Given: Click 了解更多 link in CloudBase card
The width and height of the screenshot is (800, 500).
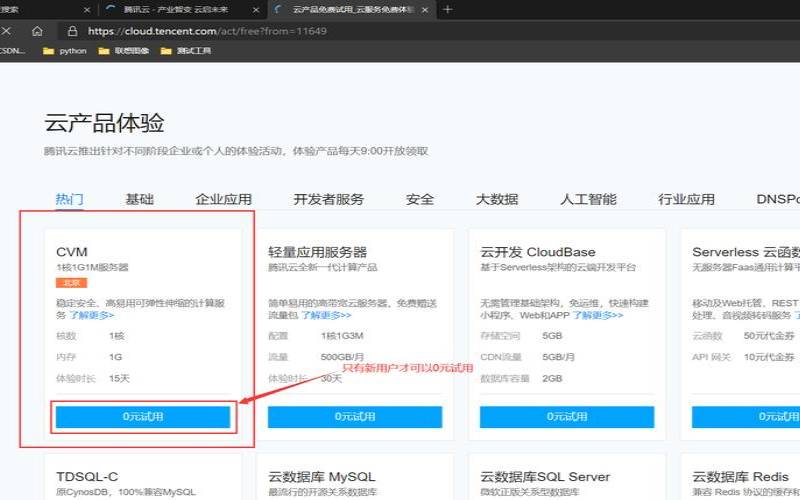Looking at the screenshot, I should (597, 314).
